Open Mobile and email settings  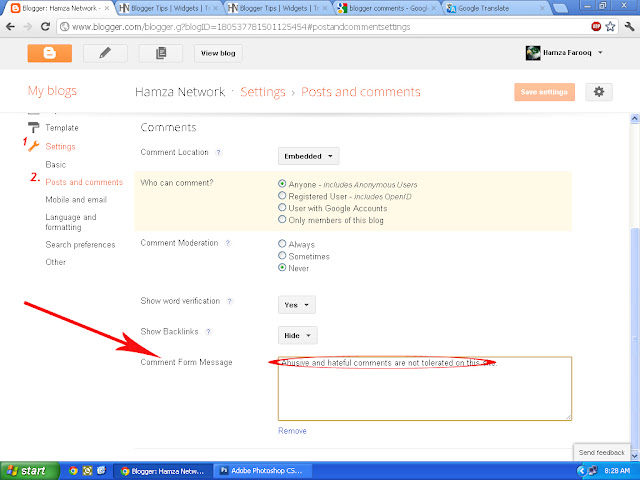(x=76, y=200)
